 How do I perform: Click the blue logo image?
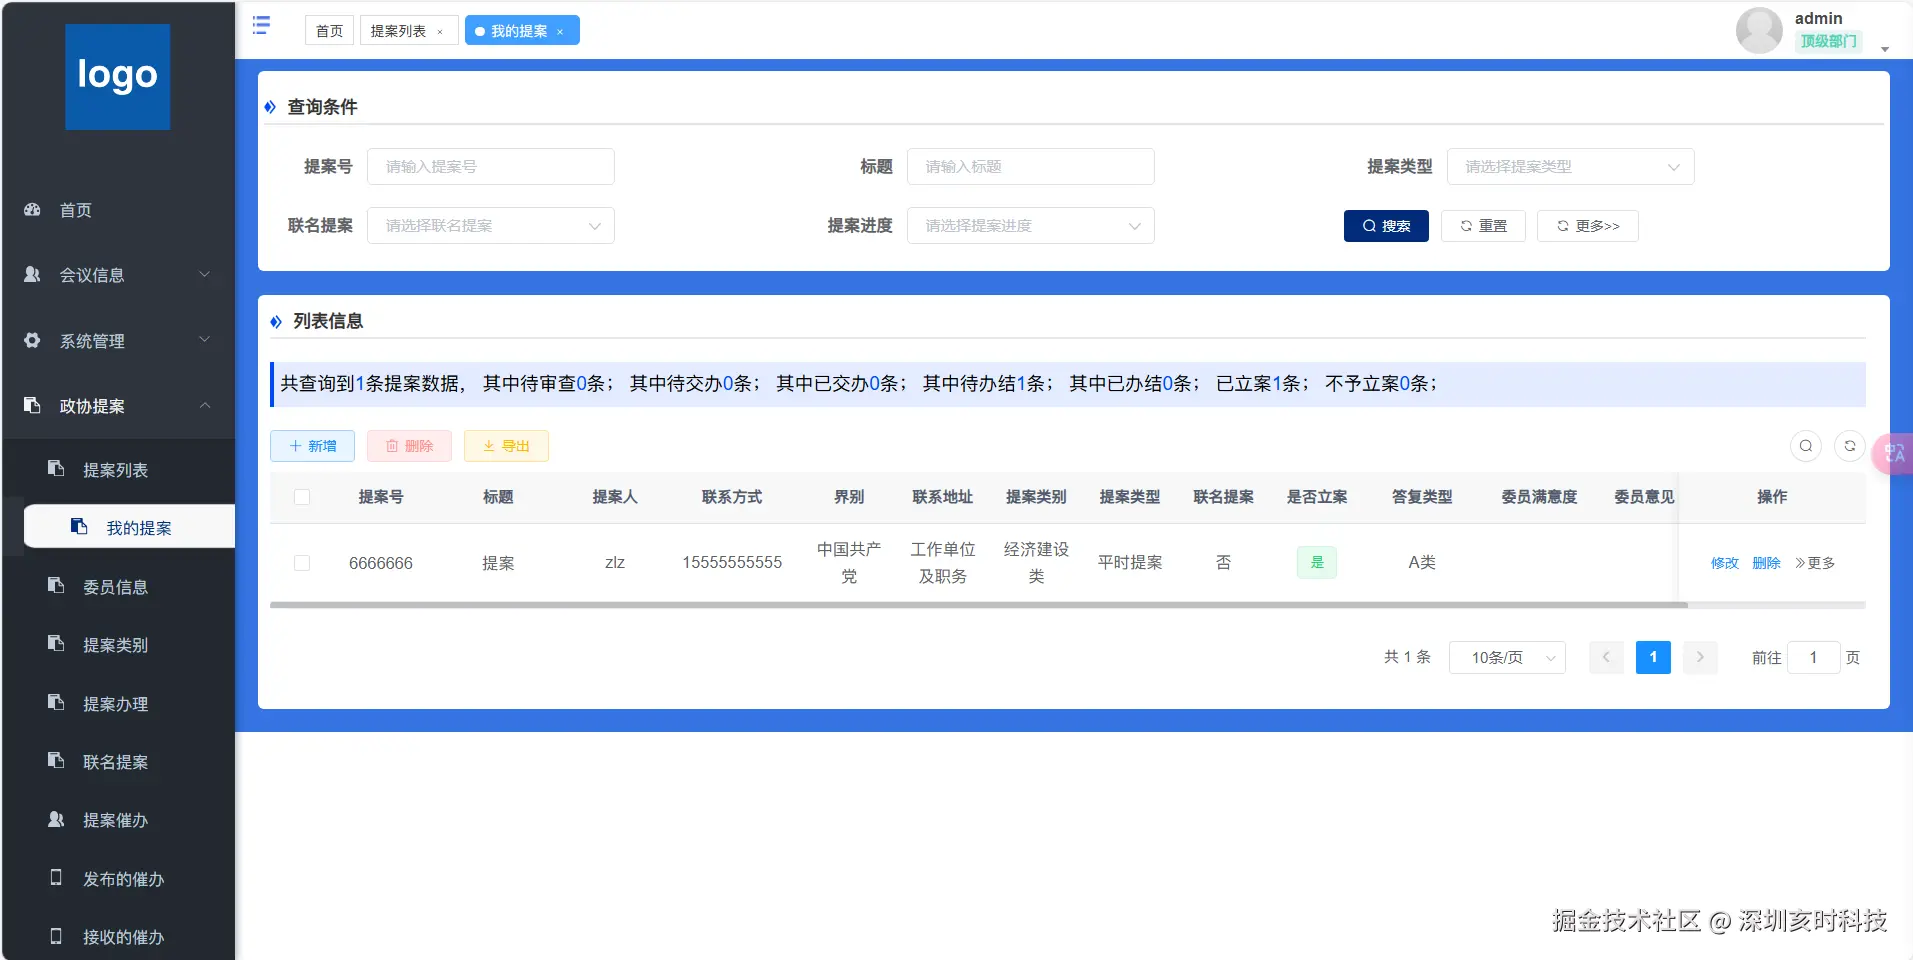pyautogui.click(x=117, y=77)
